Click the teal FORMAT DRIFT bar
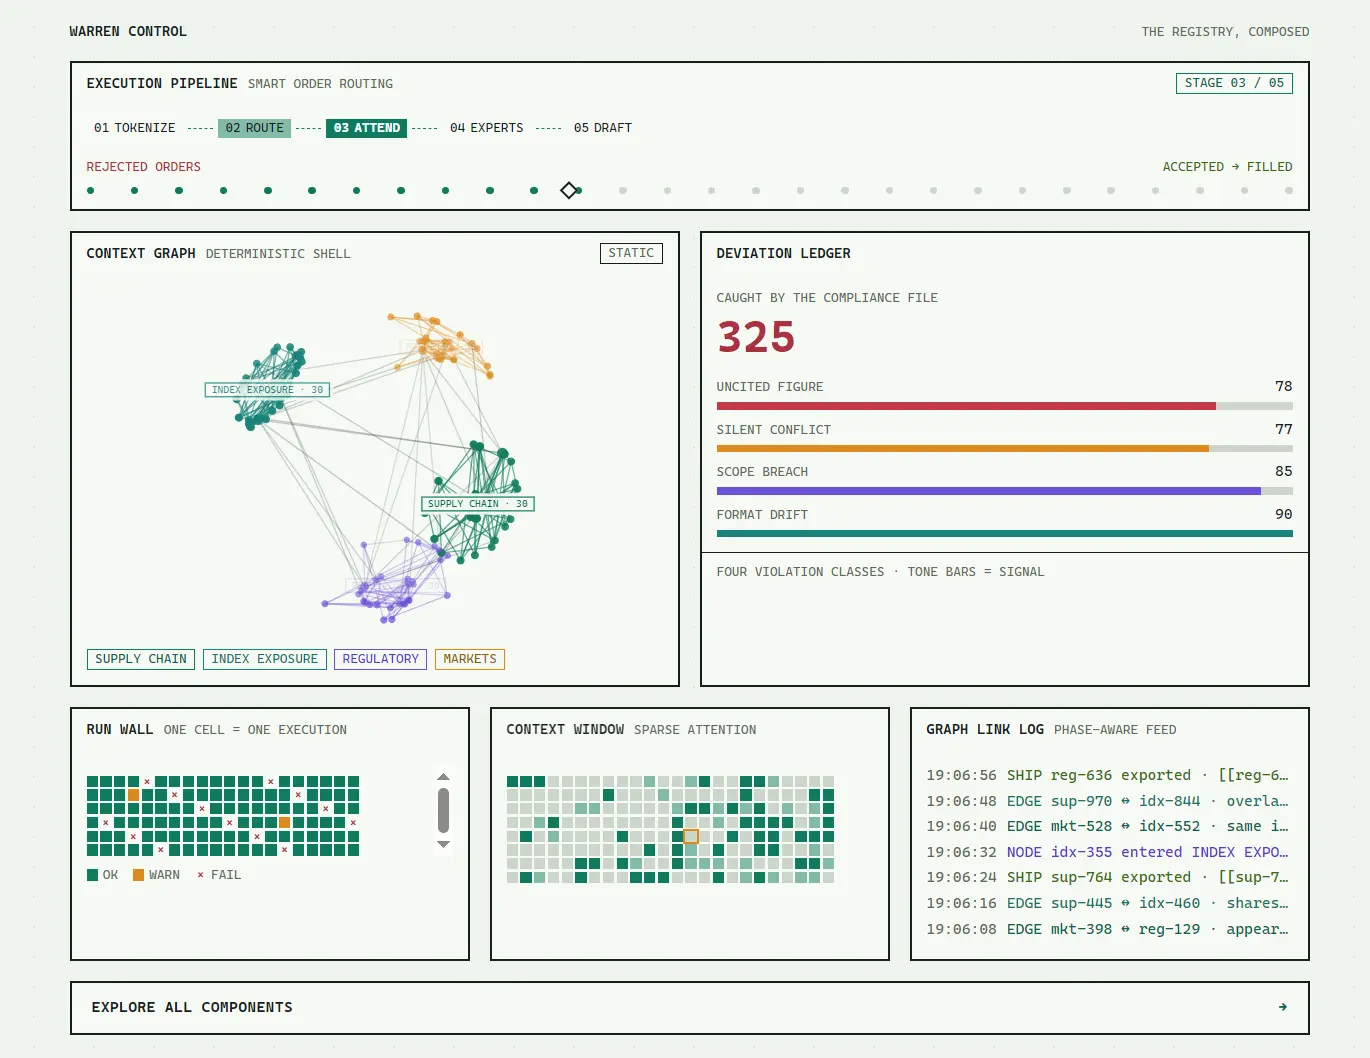 [x=1004, y=534]
